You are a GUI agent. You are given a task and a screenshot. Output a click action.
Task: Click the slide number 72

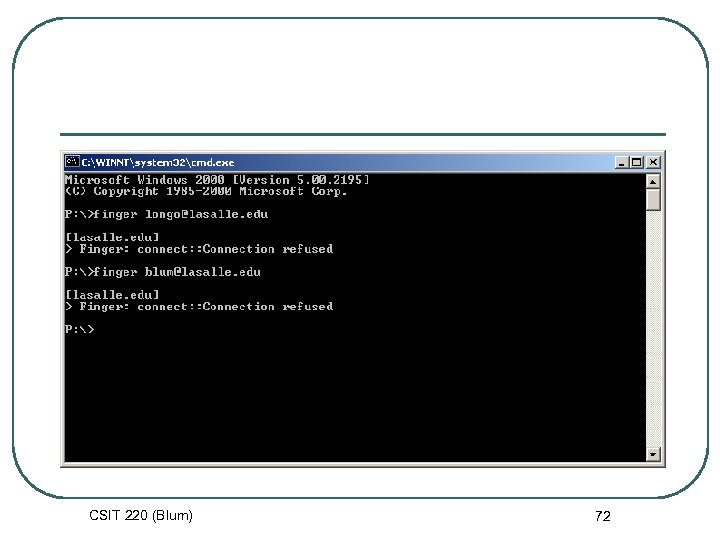pyautogui.click(x=603, y=516)
